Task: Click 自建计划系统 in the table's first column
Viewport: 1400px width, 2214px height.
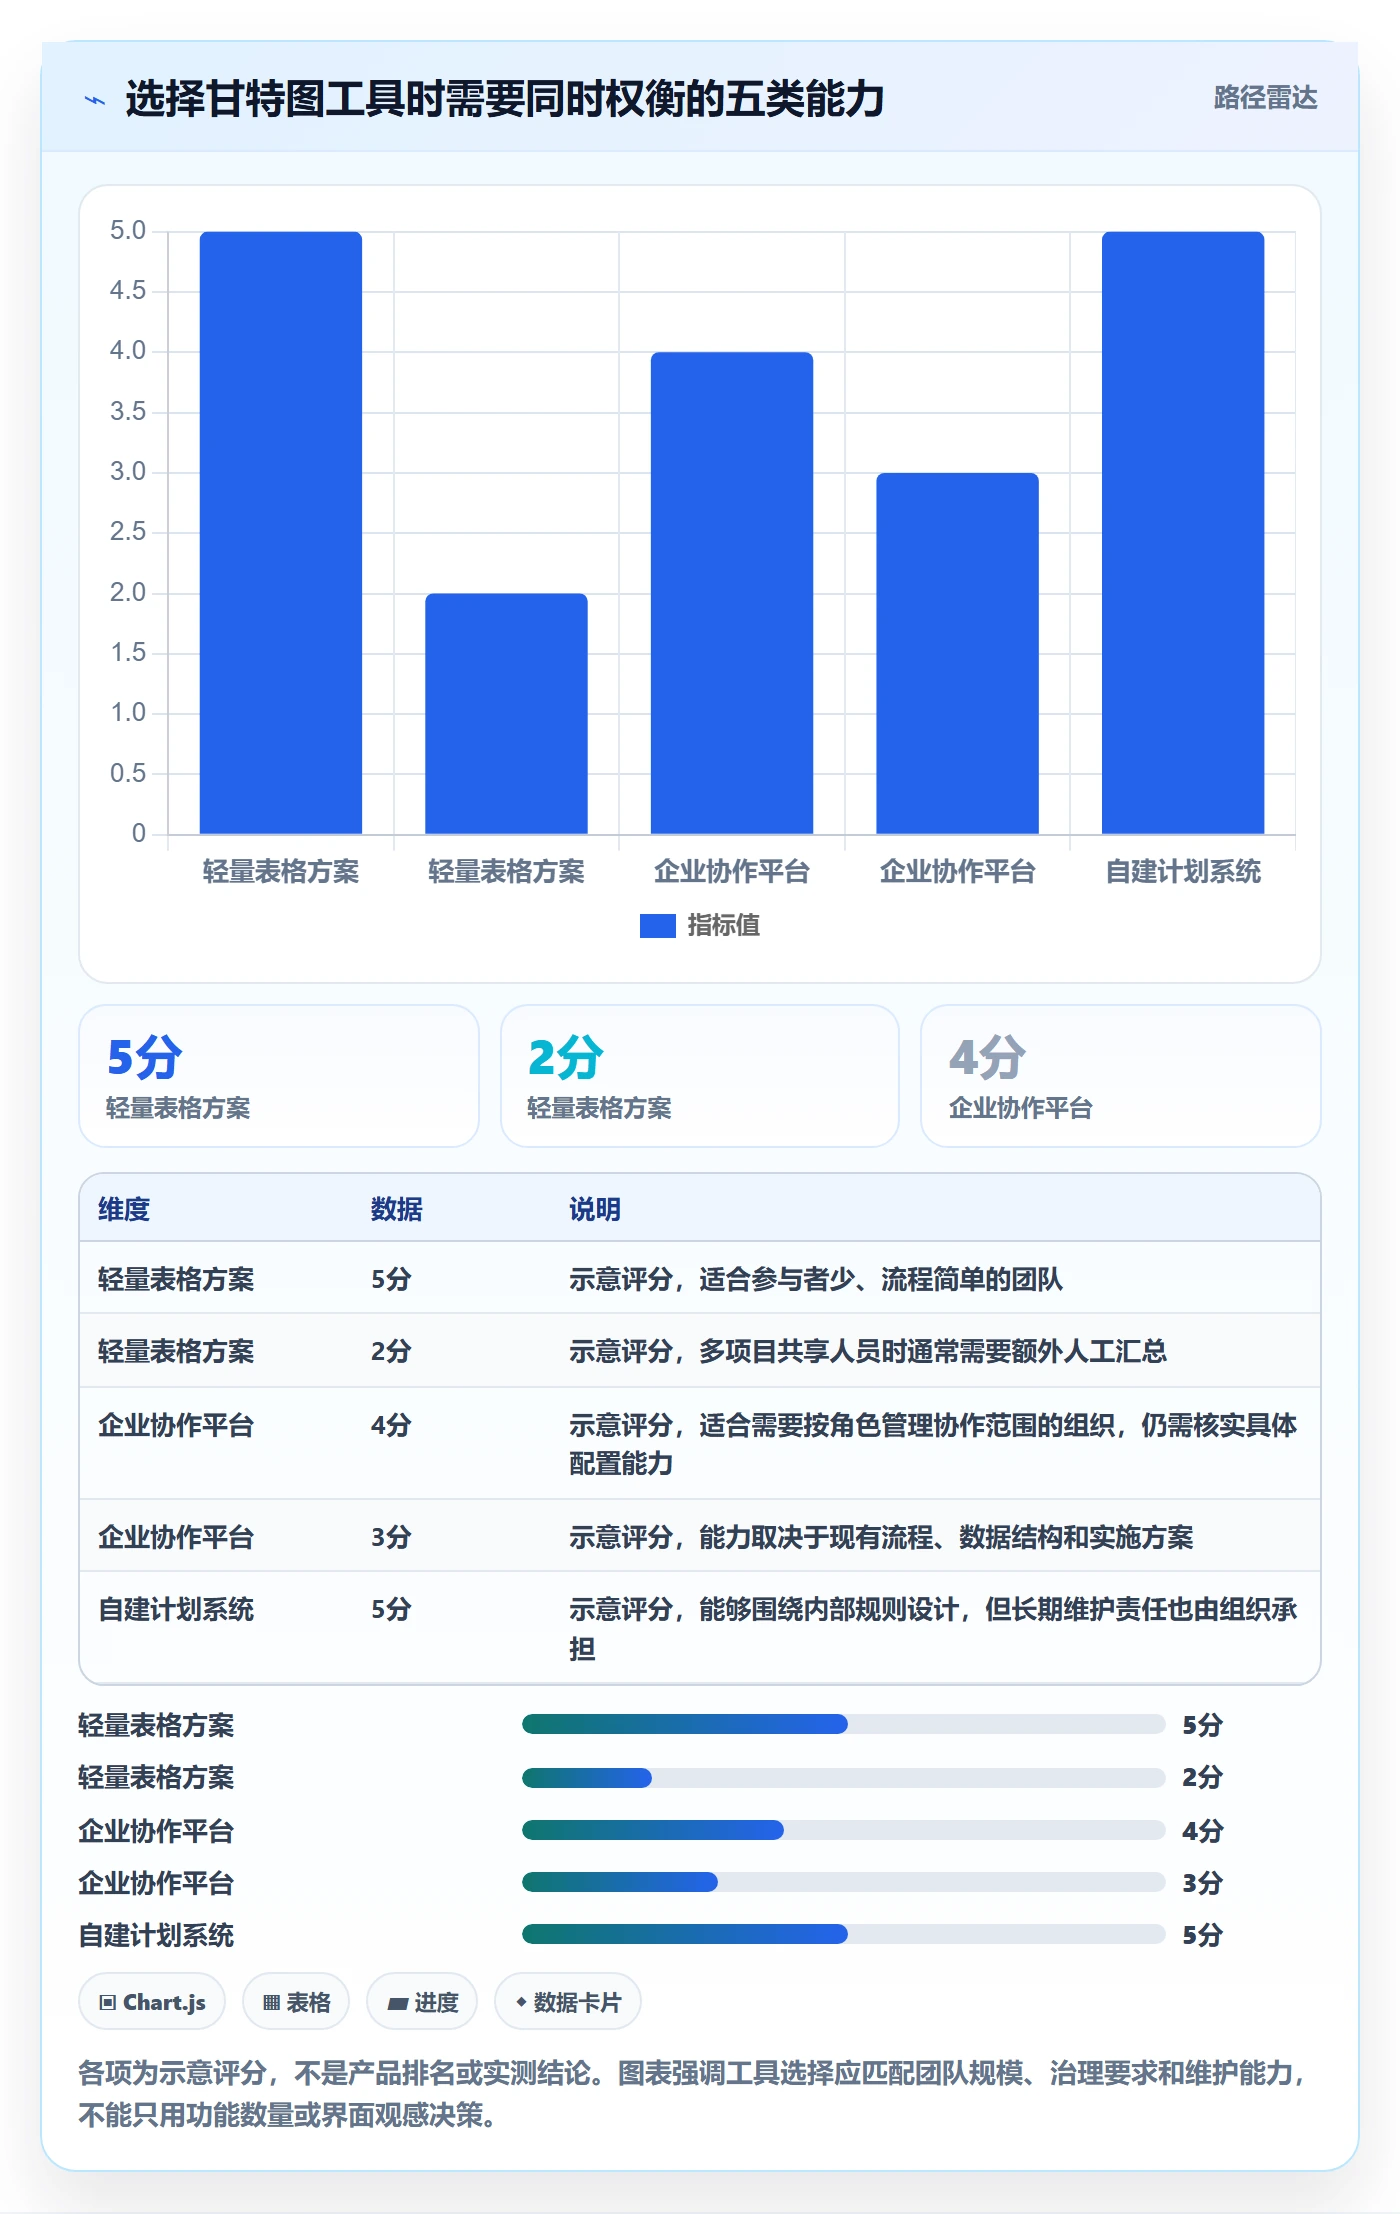Action: 176,1609
